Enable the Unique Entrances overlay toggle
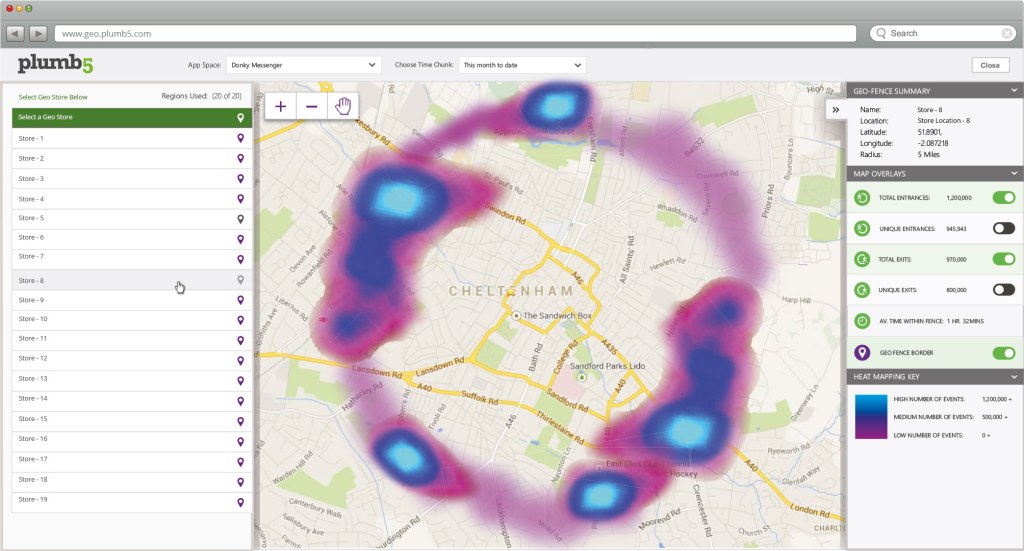The width and height of the screenshot is (1024, 551). (1004, 228)
